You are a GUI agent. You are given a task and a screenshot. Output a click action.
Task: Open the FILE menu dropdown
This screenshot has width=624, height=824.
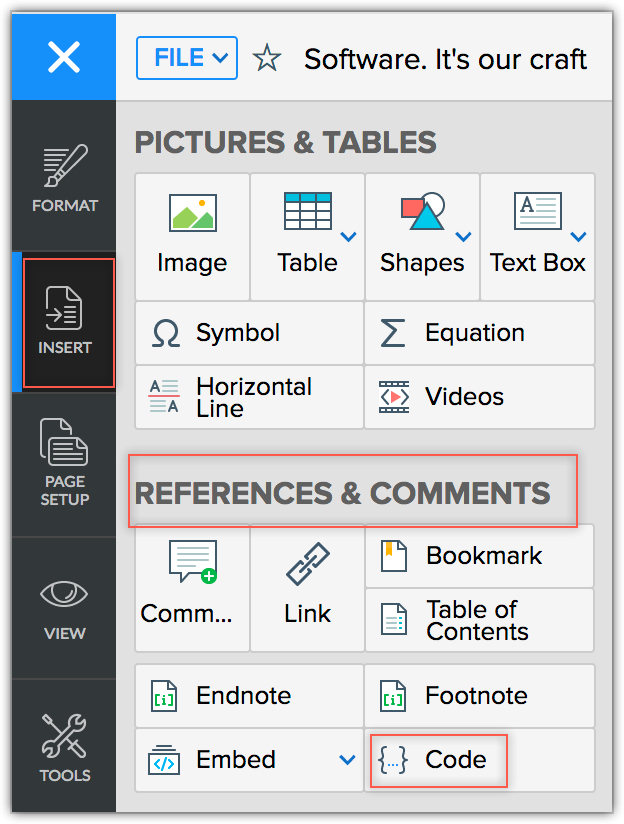pyautogui.click(x=187, y=59)
